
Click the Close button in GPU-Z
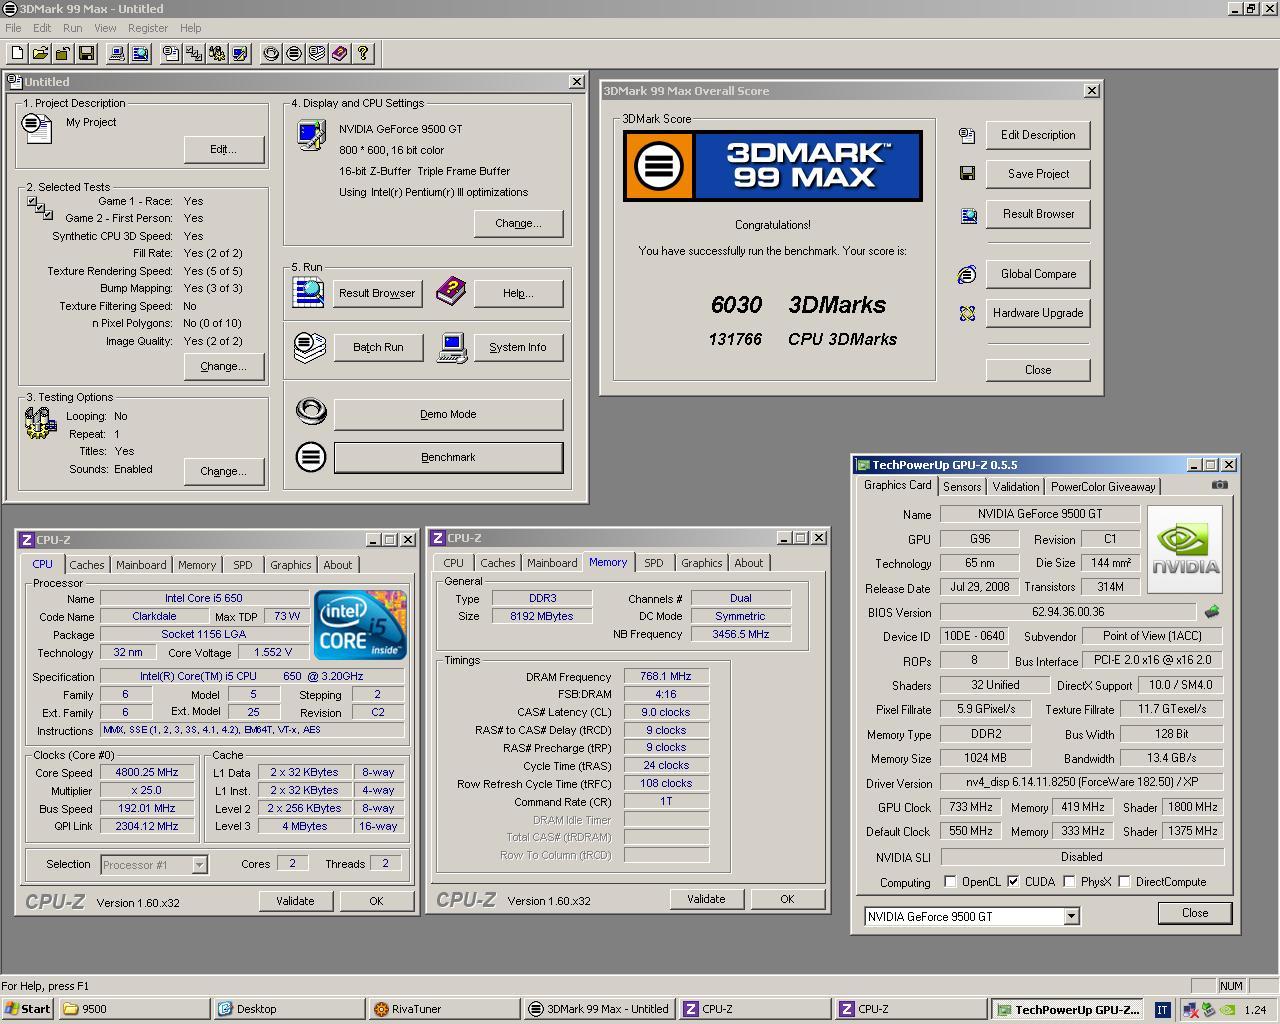coord(1195,913)
